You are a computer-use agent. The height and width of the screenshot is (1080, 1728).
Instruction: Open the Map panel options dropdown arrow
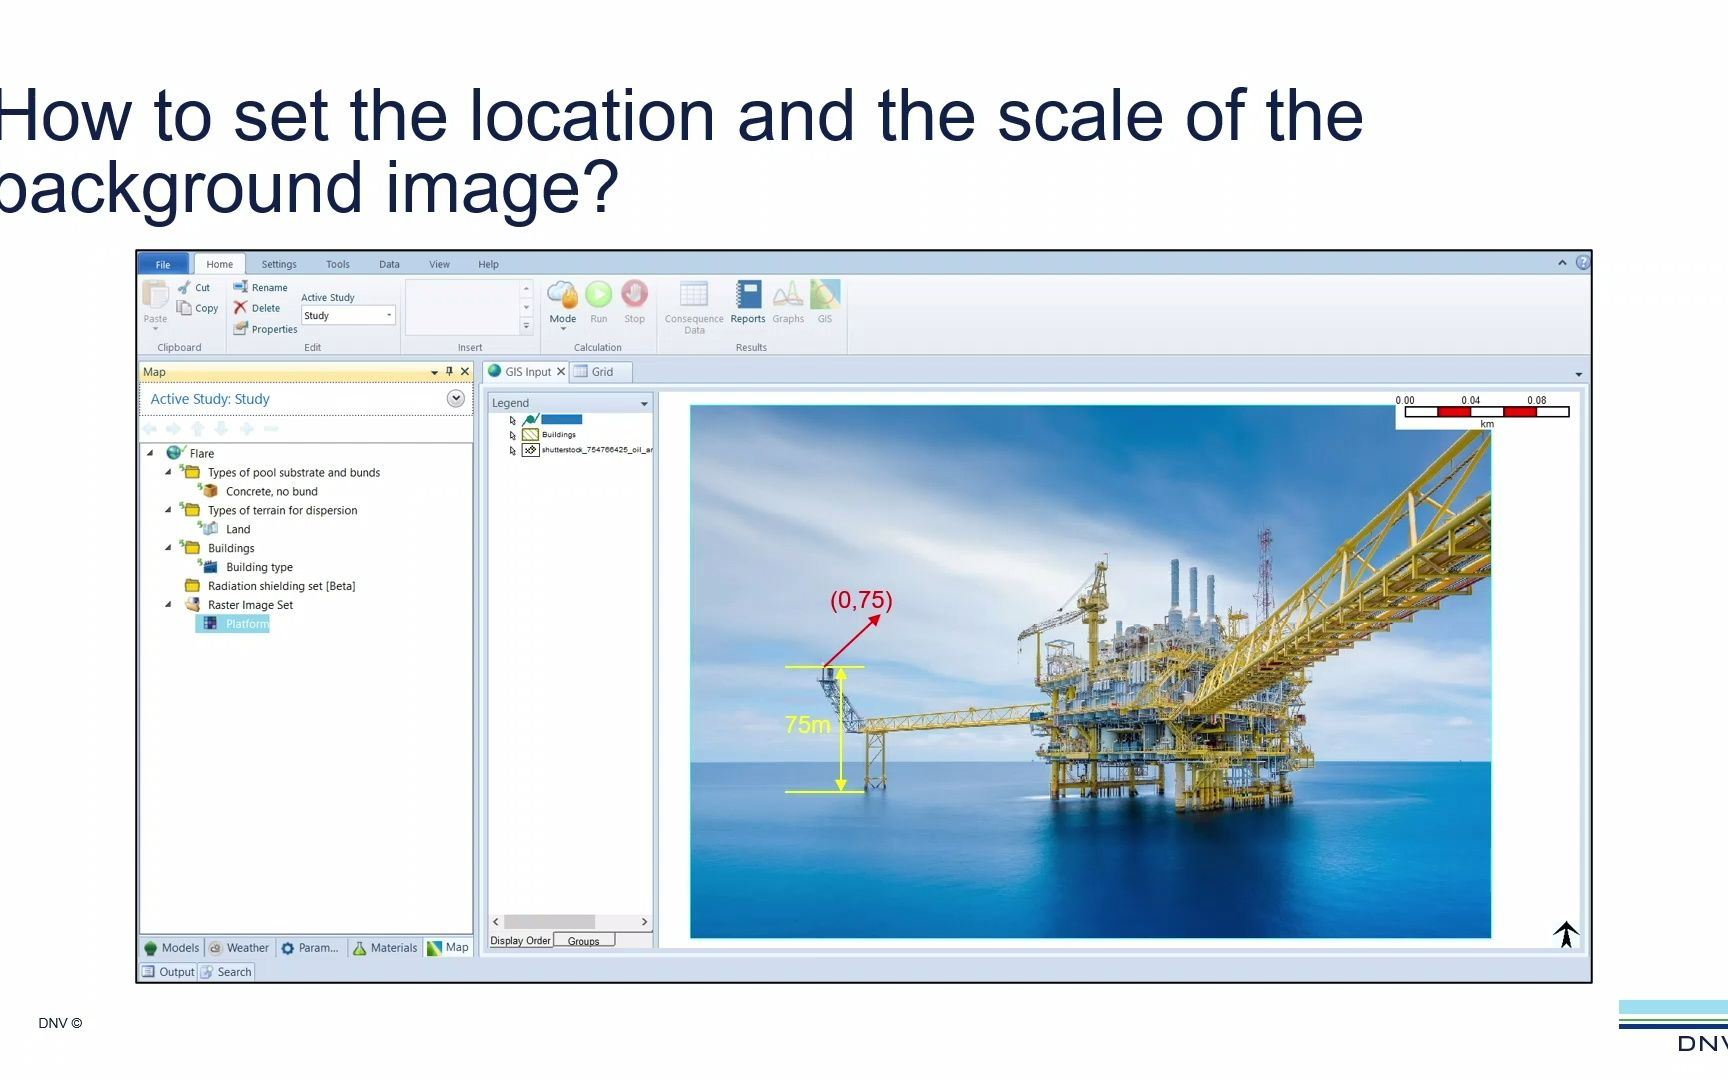(x=434, y=372)
